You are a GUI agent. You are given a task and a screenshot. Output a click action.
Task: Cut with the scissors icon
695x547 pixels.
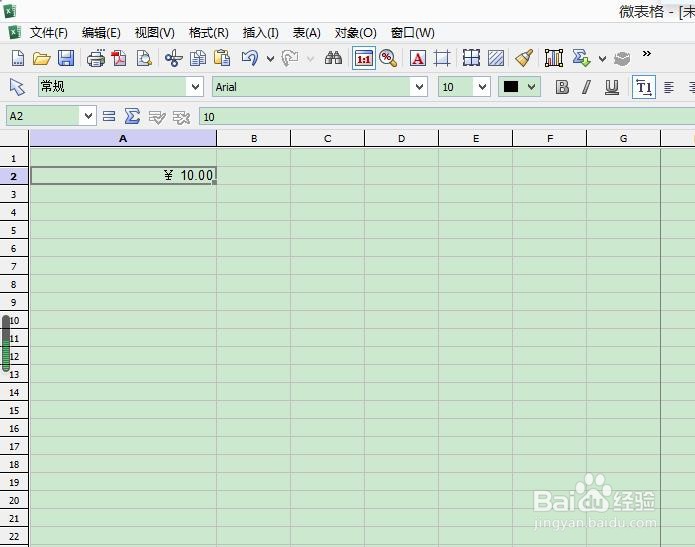pos(173,58)
